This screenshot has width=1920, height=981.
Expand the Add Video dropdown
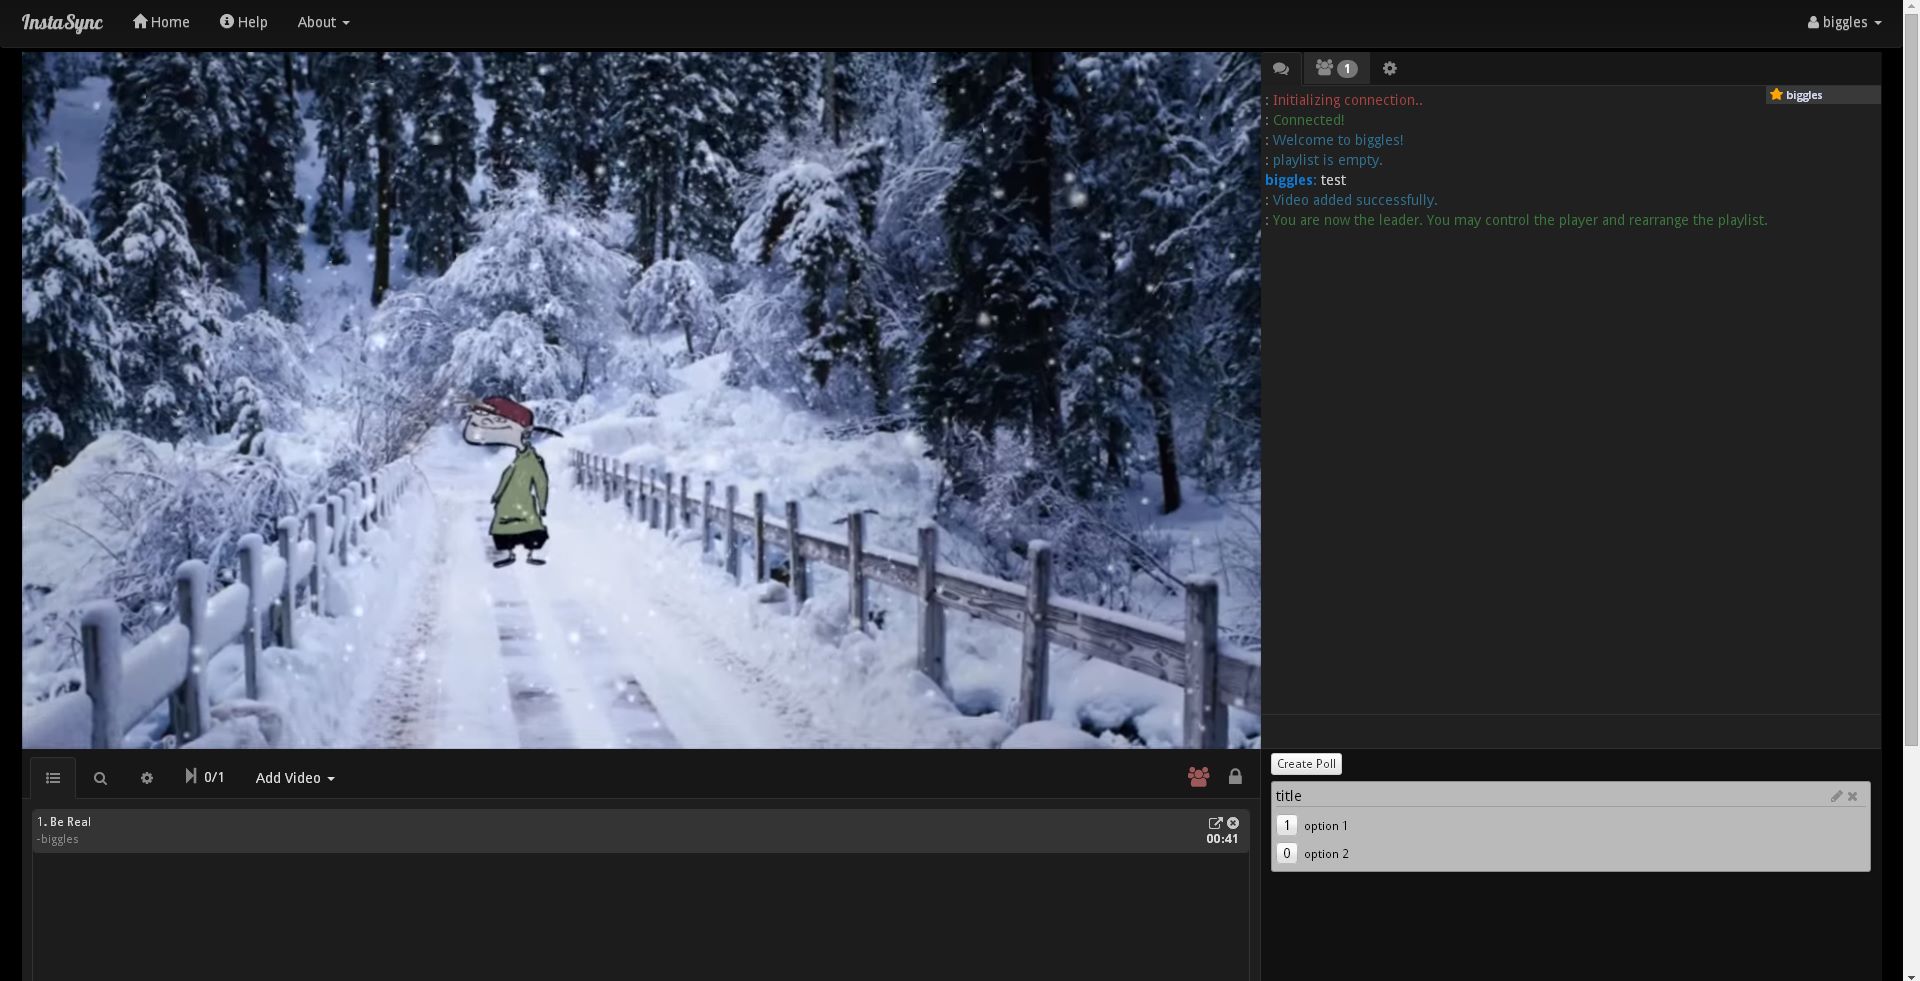coord(295,778)
